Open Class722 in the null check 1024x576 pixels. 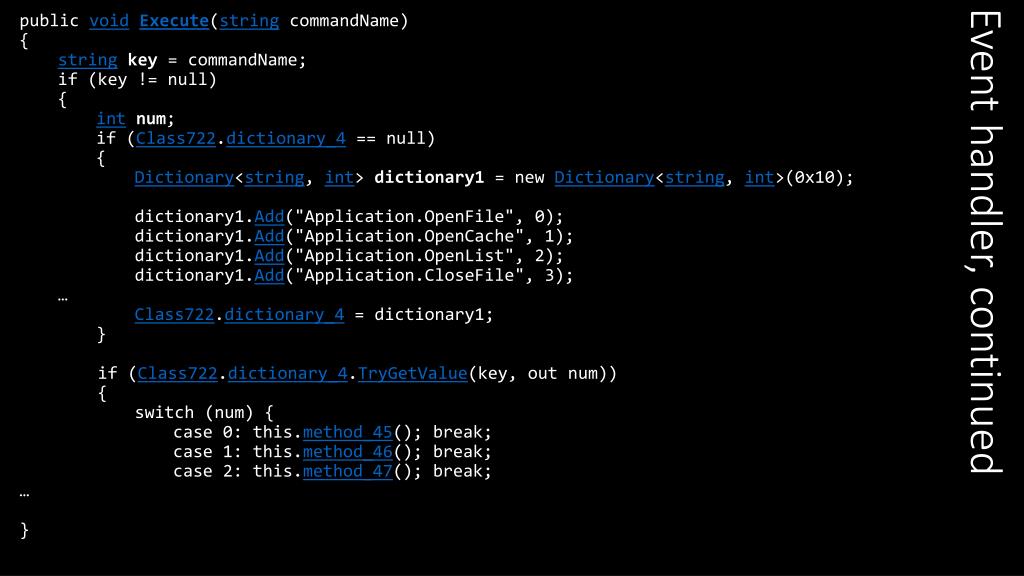pos(176,138)
